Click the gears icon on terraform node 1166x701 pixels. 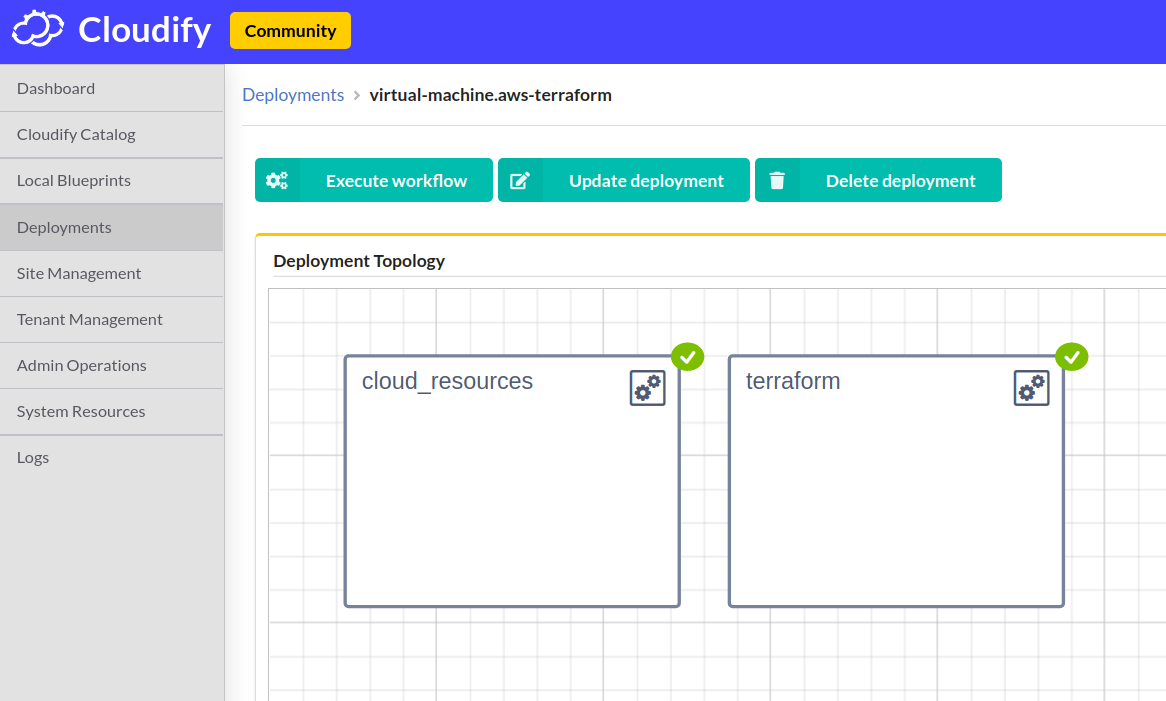(x=1031, y=388)
